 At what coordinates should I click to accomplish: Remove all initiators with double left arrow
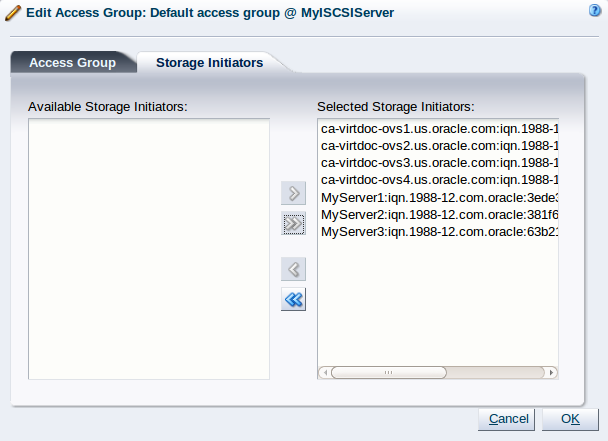(293, 299)
